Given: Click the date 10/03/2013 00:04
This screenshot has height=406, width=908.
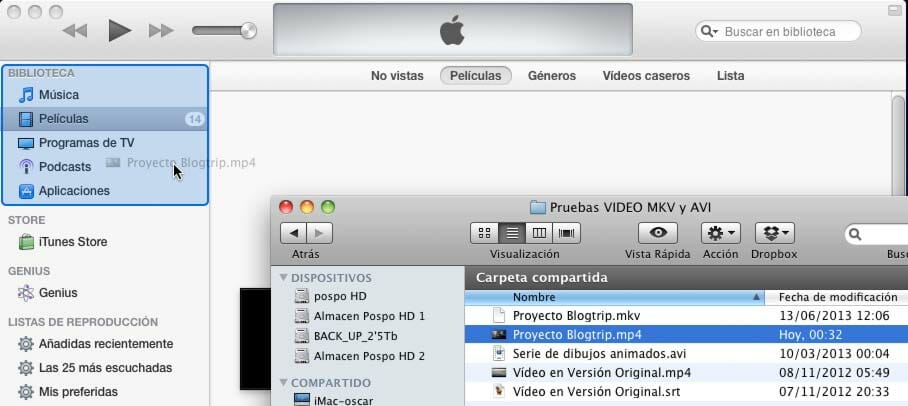Looking at the screenshot, I should click(834, 353).
